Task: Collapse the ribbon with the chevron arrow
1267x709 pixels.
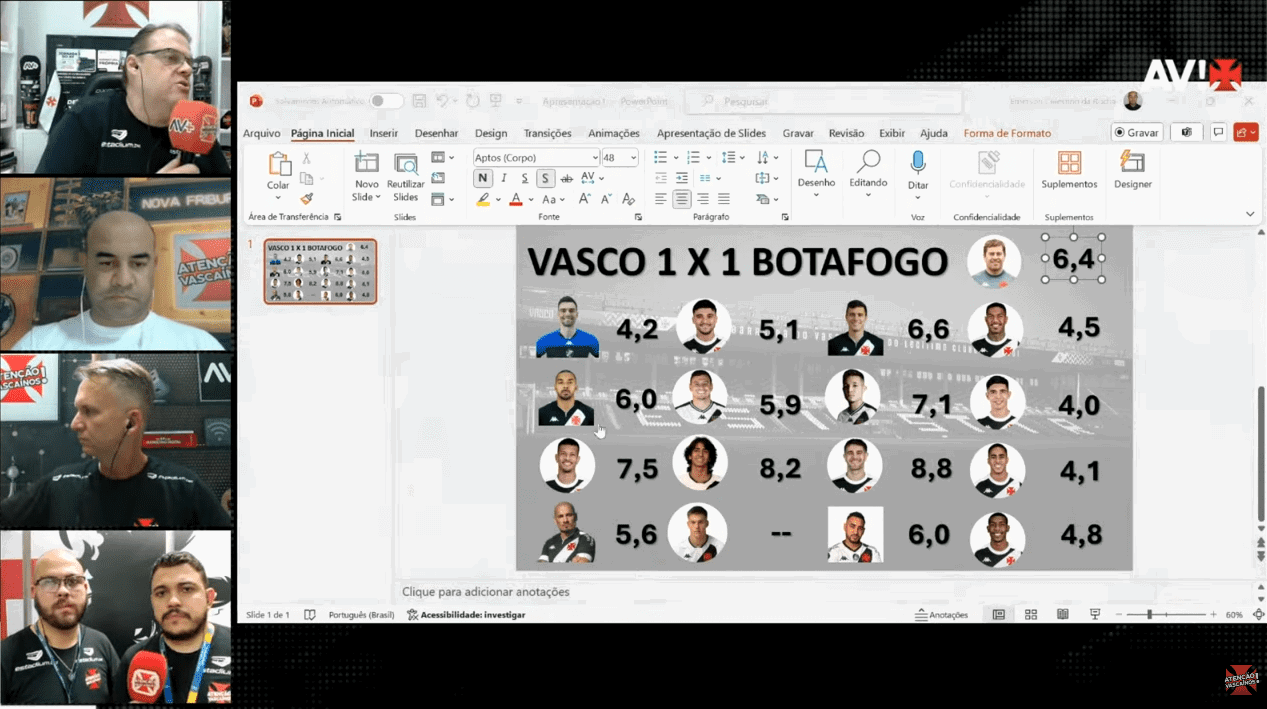Action: [x=1250, y=214]
